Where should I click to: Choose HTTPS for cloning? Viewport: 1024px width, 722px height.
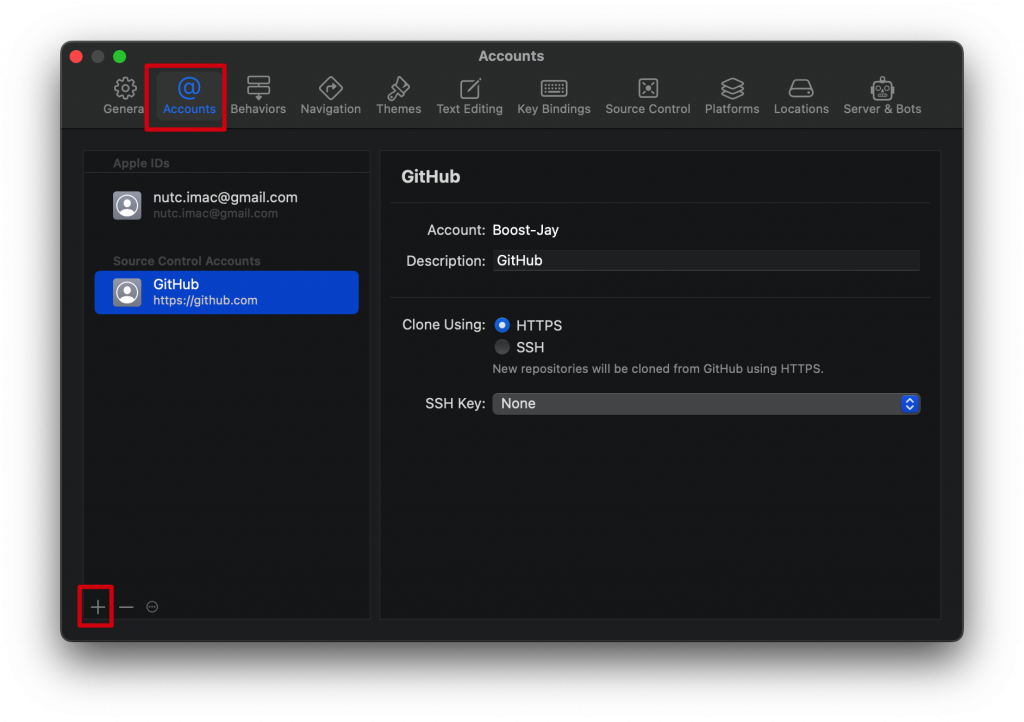(502, 325)
